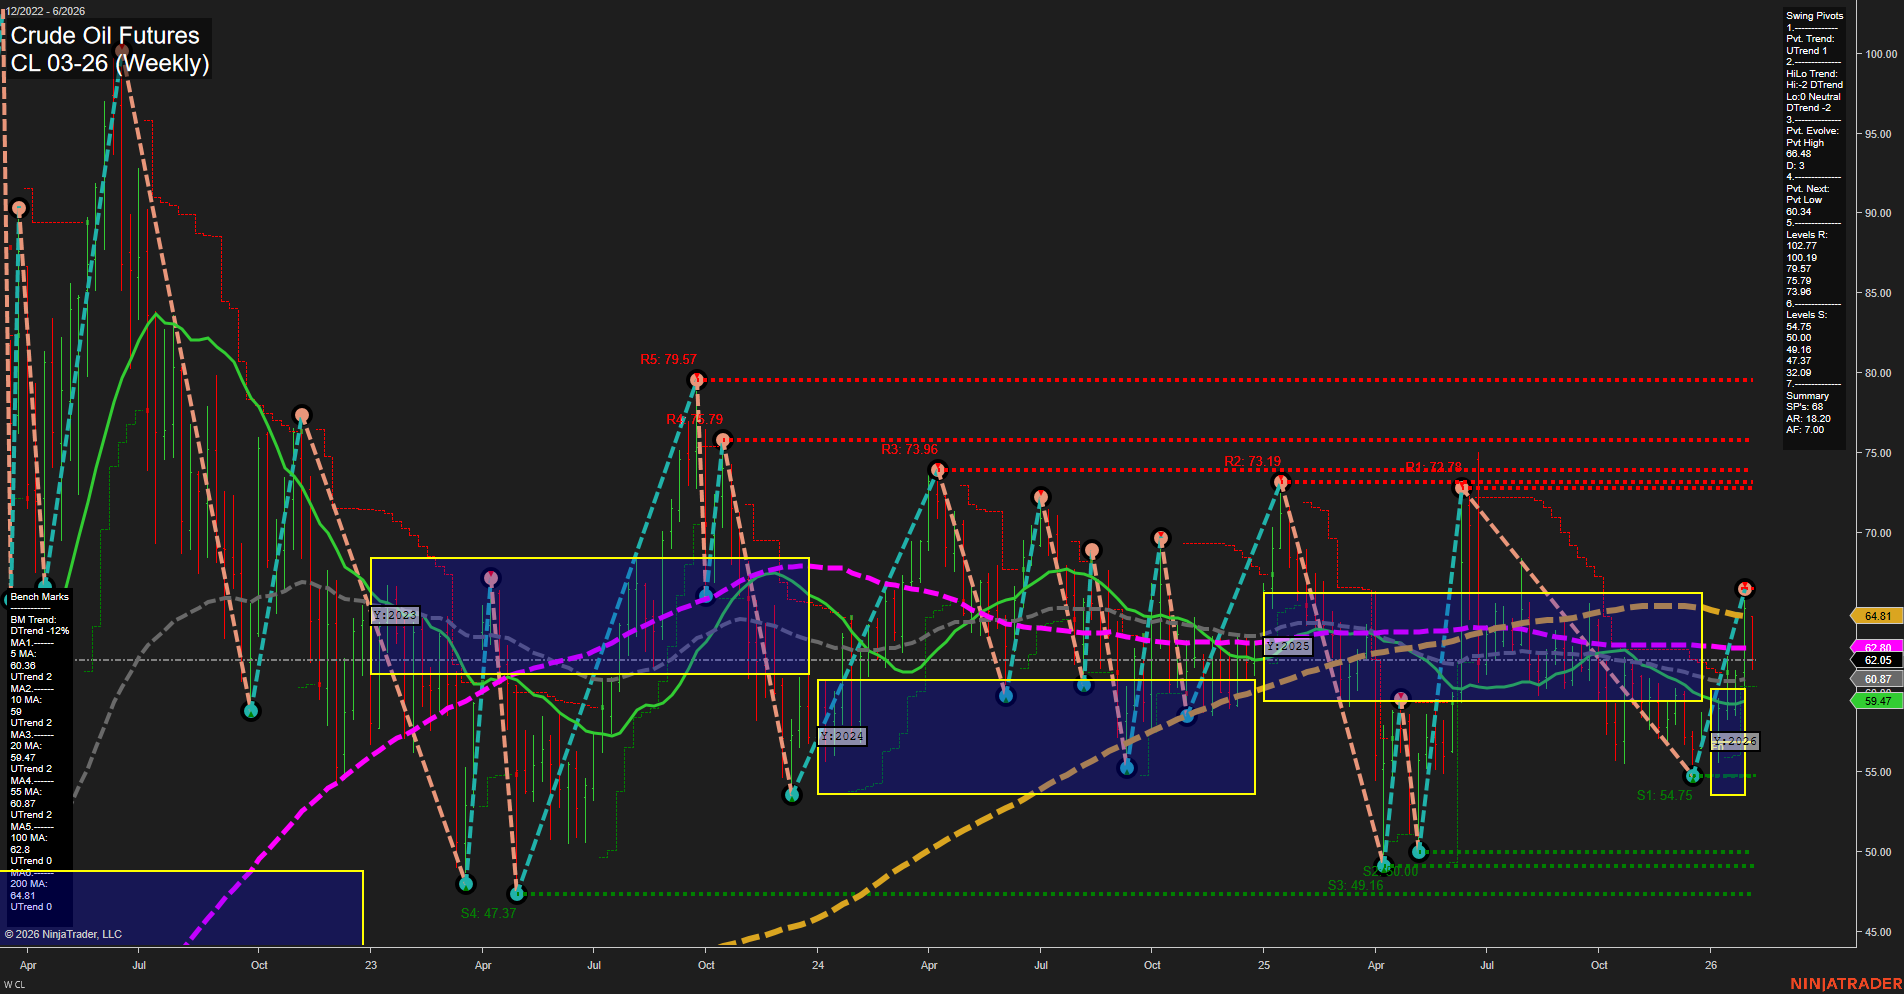Select the black-ringed pivot marker near the R3: 73.96 high

coord(937,468)
